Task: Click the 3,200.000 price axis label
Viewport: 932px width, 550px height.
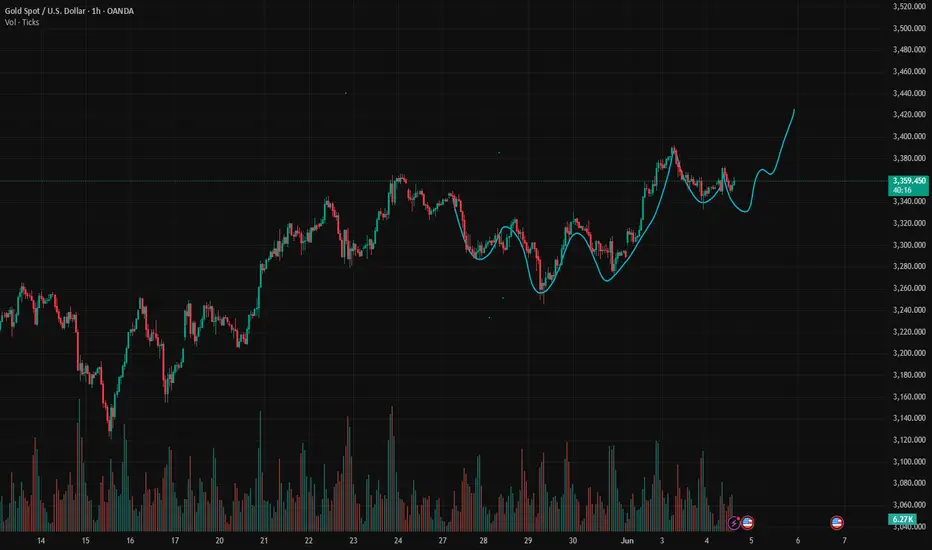Action: (909, 353)
